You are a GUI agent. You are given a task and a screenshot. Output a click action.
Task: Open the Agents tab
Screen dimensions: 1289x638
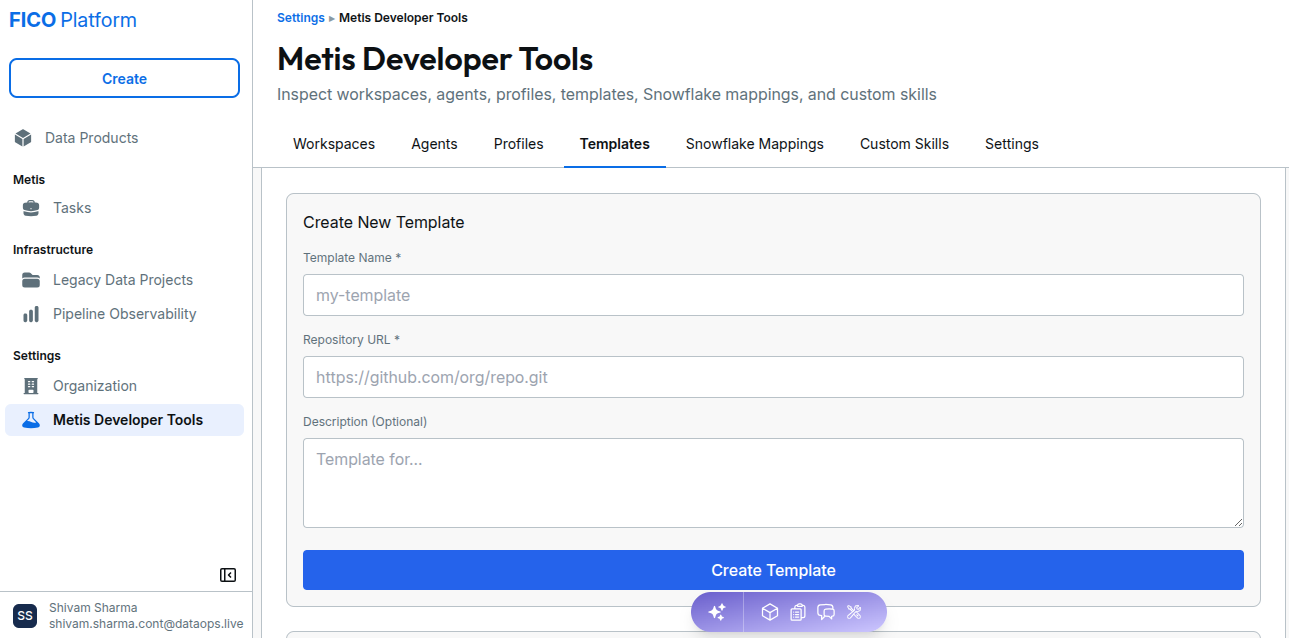[434, 144]
